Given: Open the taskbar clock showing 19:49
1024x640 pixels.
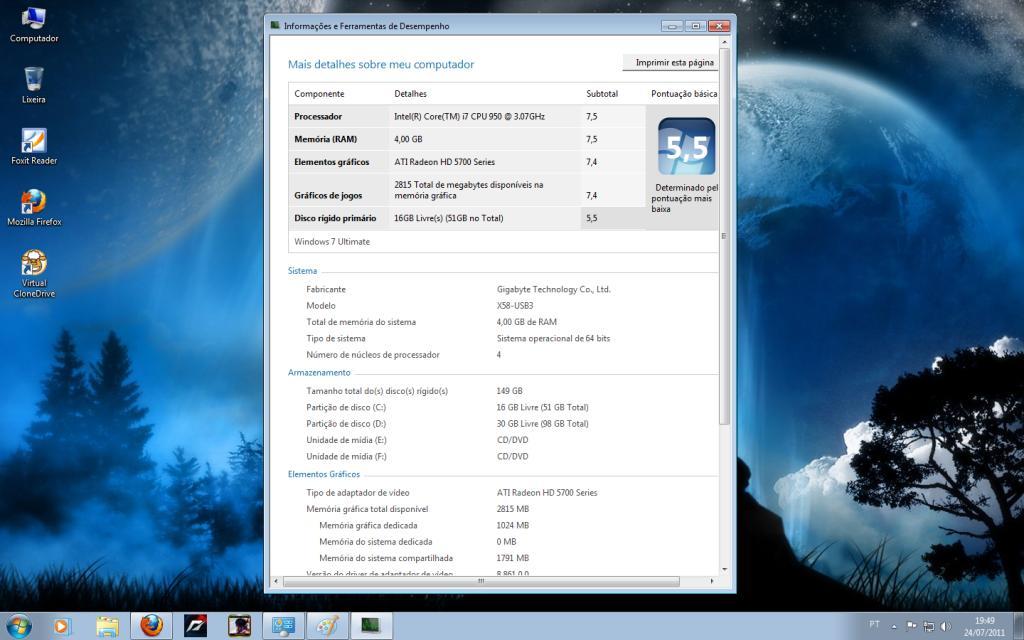Looking at the screenshot, I should 984,626.
